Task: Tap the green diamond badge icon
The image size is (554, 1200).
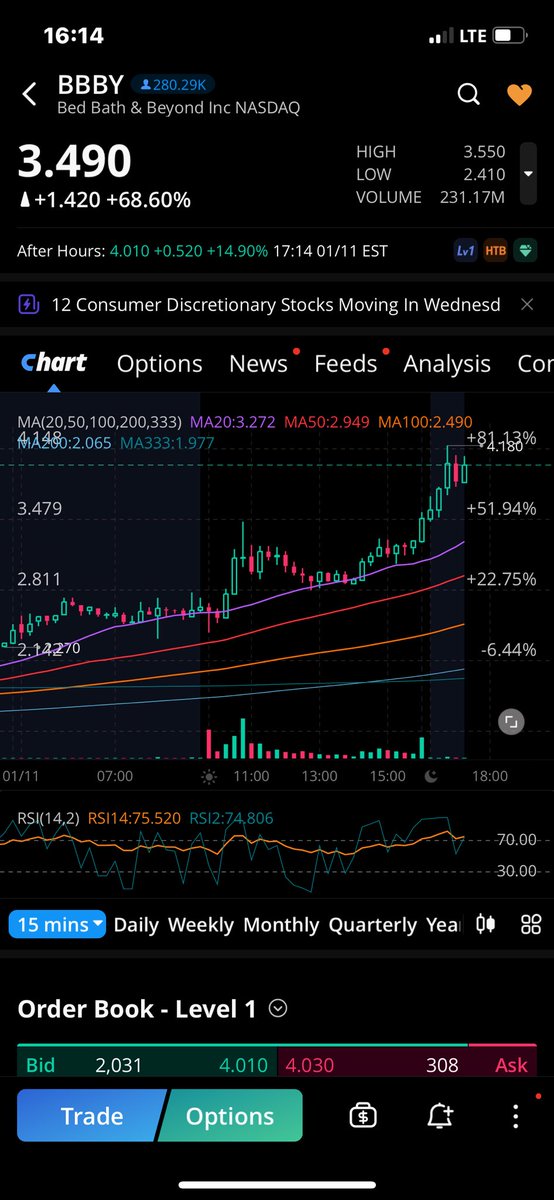Action: point(526,251)
